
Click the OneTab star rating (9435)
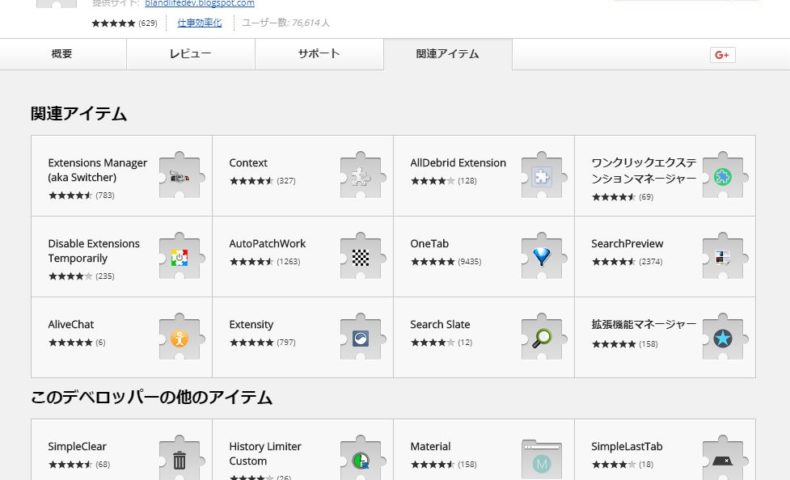pyautogui.click(x=446, y=261)
